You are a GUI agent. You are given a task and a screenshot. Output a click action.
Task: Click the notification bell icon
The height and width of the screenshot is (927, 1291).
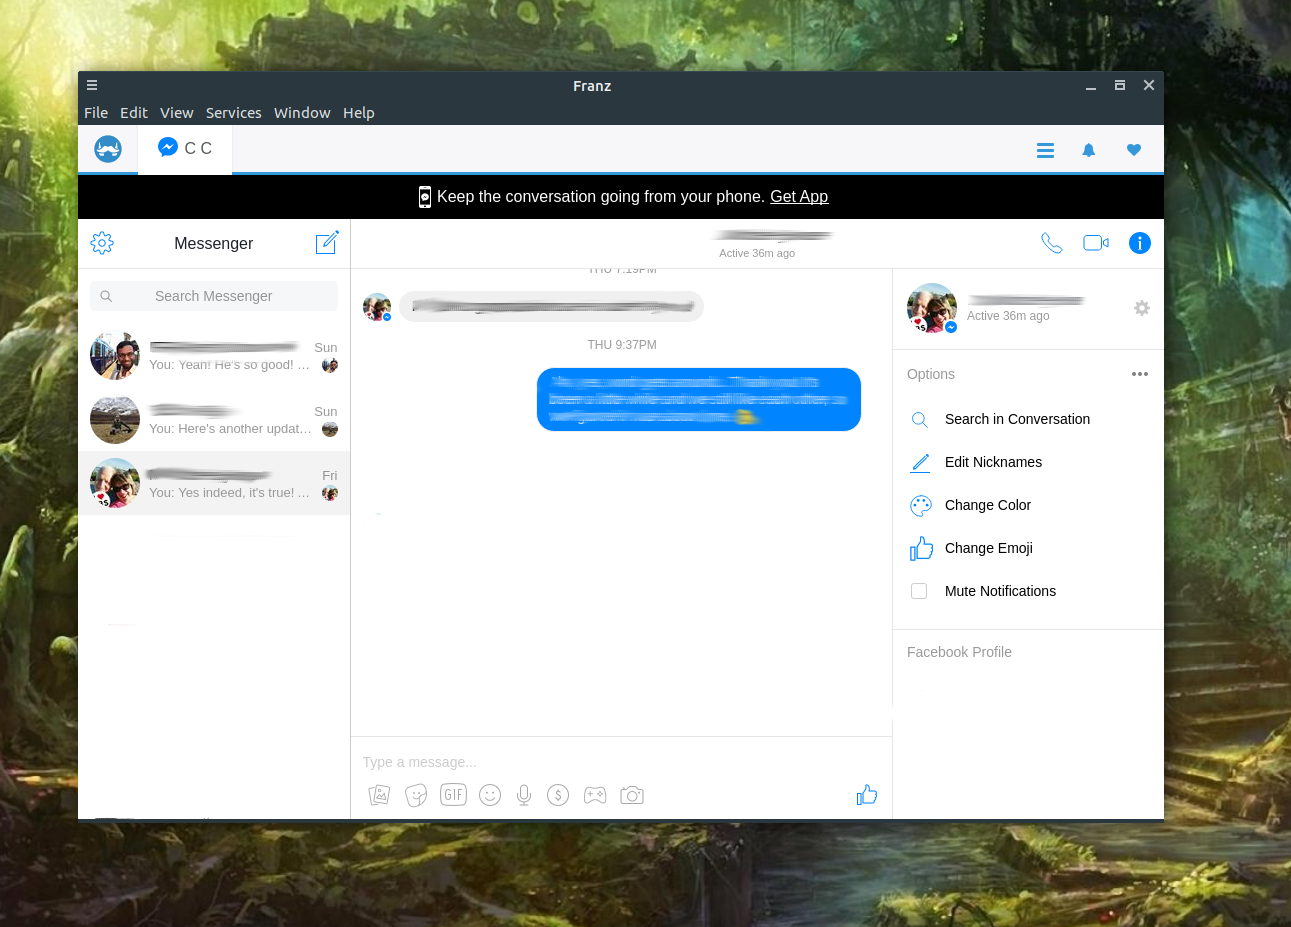click(x=1089, y=150)
